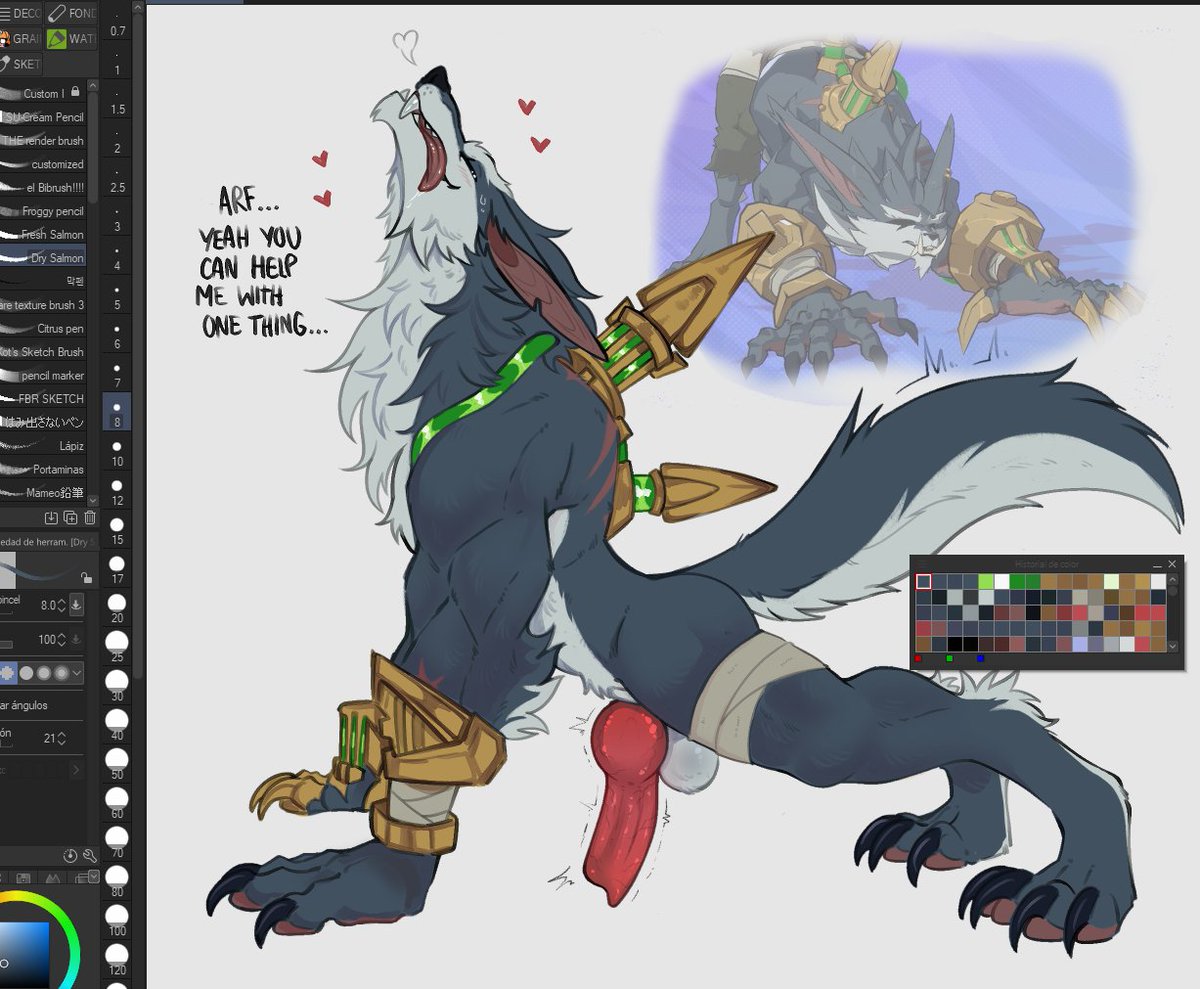Select the Custom I brush
Viewport: 1200px width, 989px height.
[43, 93]
